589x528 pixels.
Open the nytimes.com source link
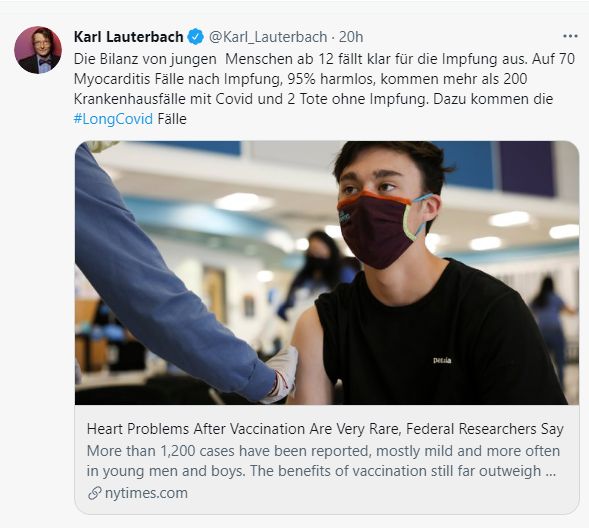click(x=146, y=493)
